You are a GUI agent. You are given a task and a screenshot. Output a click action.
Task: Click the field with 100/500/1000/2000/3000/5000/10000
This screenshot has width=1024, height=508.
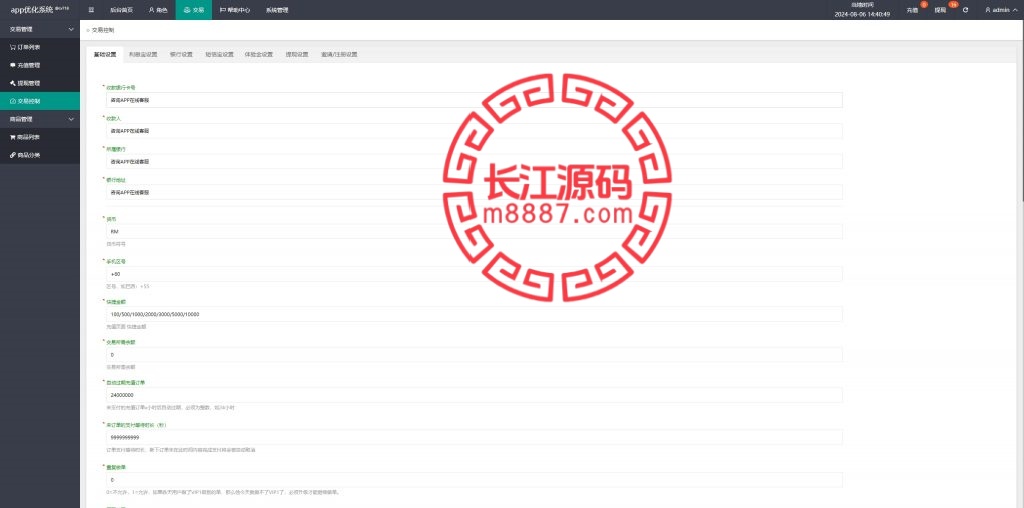point(474,314)
